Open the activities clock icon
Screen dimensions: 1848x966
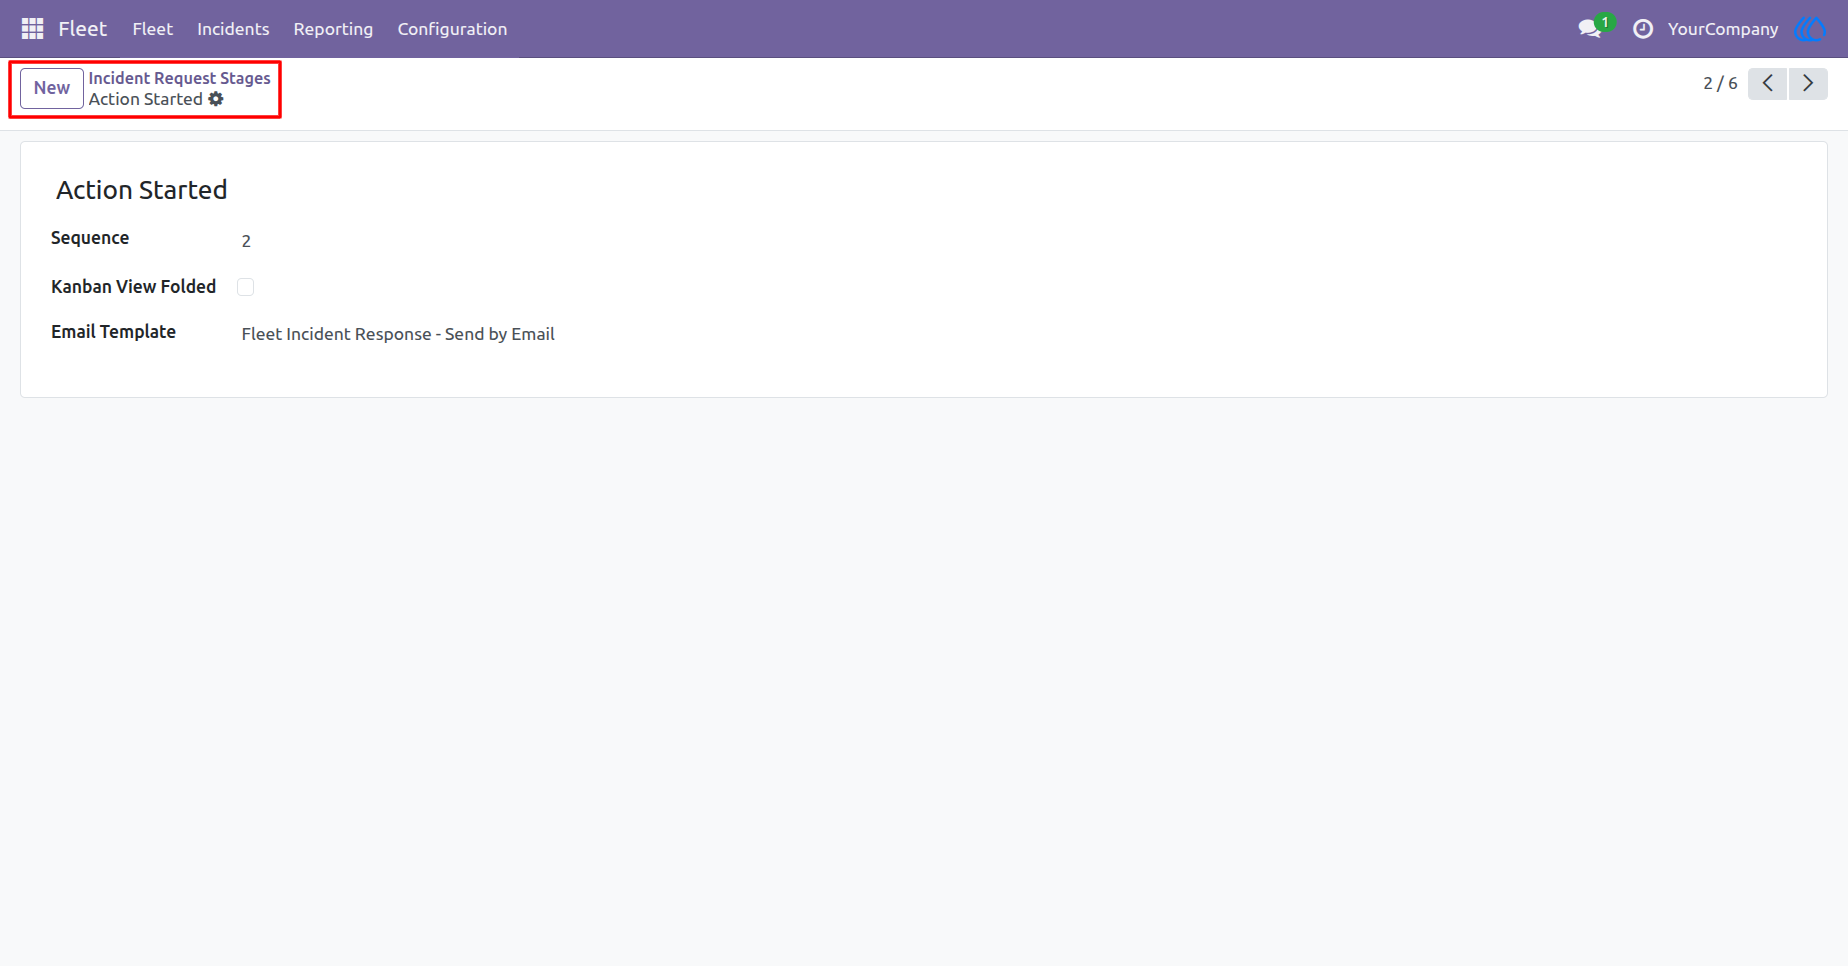1642,29
